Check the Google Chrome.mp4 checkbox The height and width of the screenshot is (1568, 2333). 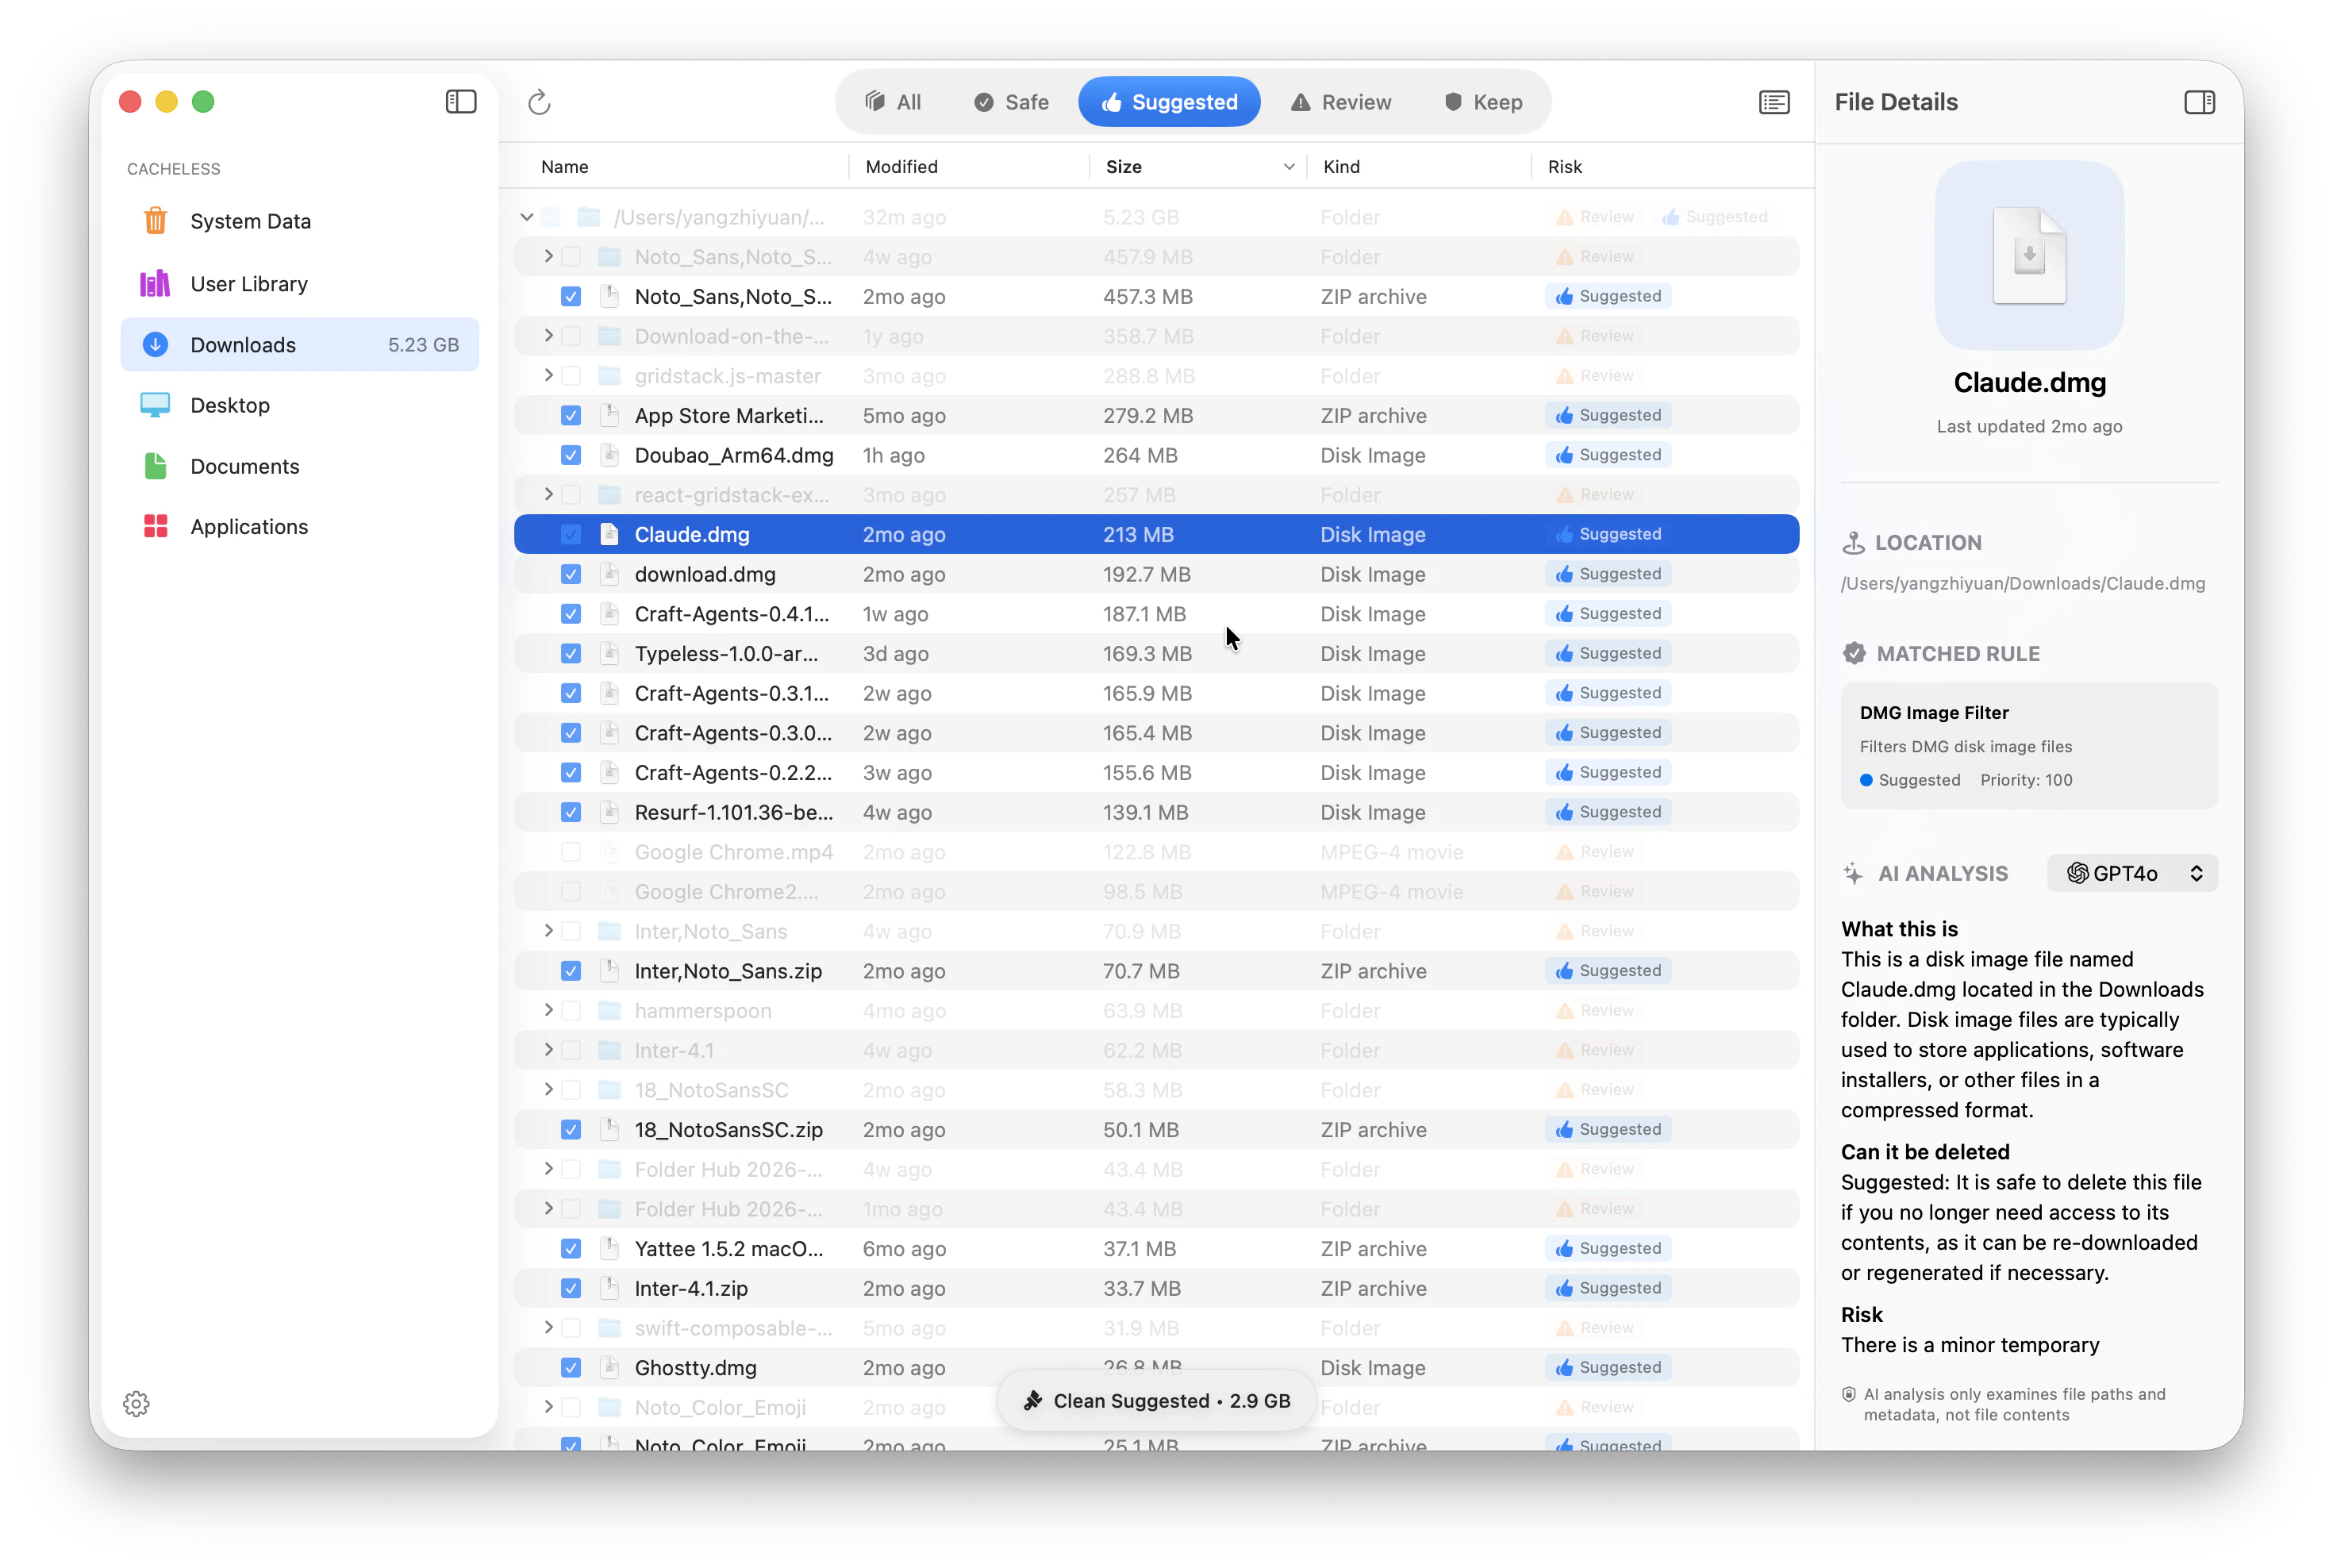tap(571, 852)
